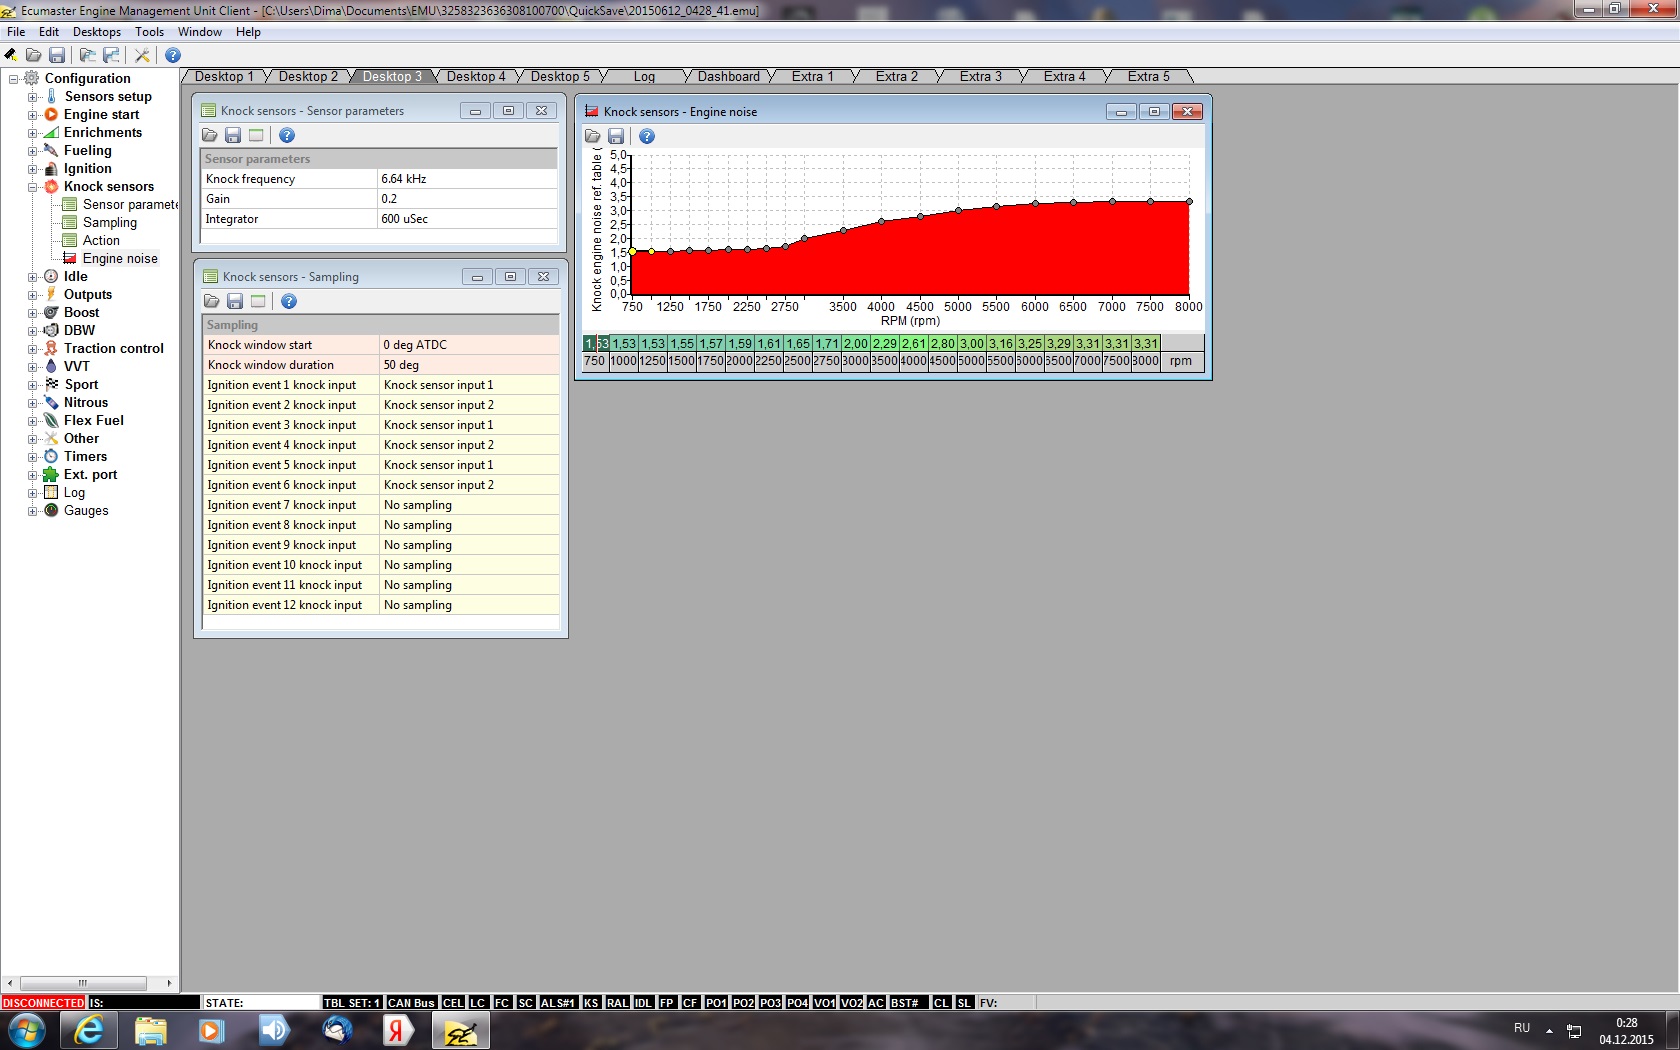The height and width of the screenshot is (1050, 1680).
Task: Open the Yandex browser taskbar icon
Action: pos(397,1030)
